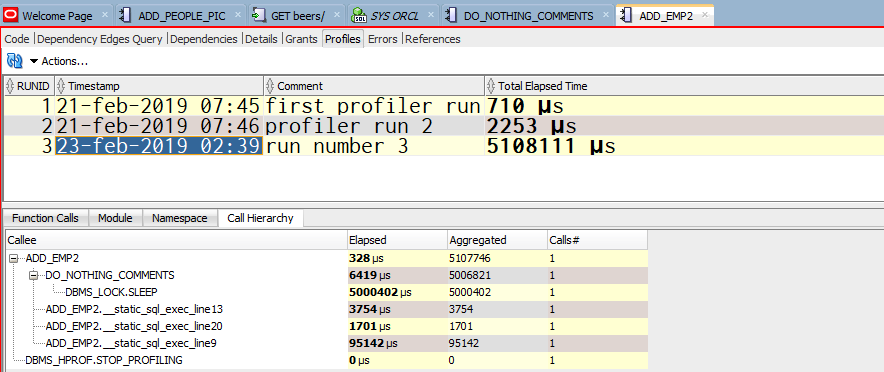The width and height of the screenshot is (884, 372).
Task: Close the DO_NOTHING_COMMENTS tab
Action: pyautogui.click(x=606, y=16)
